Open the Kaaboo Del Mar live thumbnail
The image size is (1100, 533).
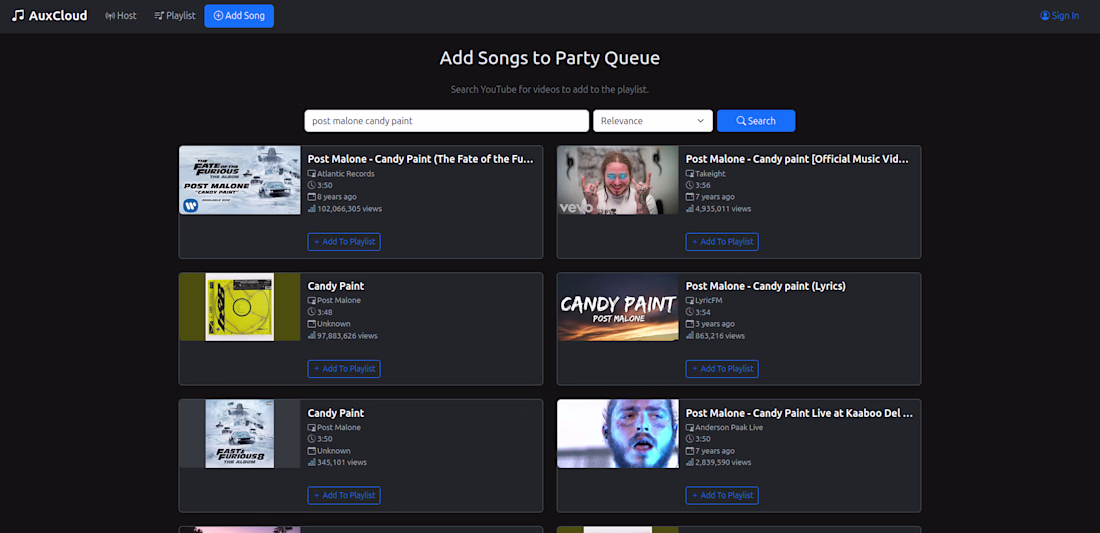point(618,434)
